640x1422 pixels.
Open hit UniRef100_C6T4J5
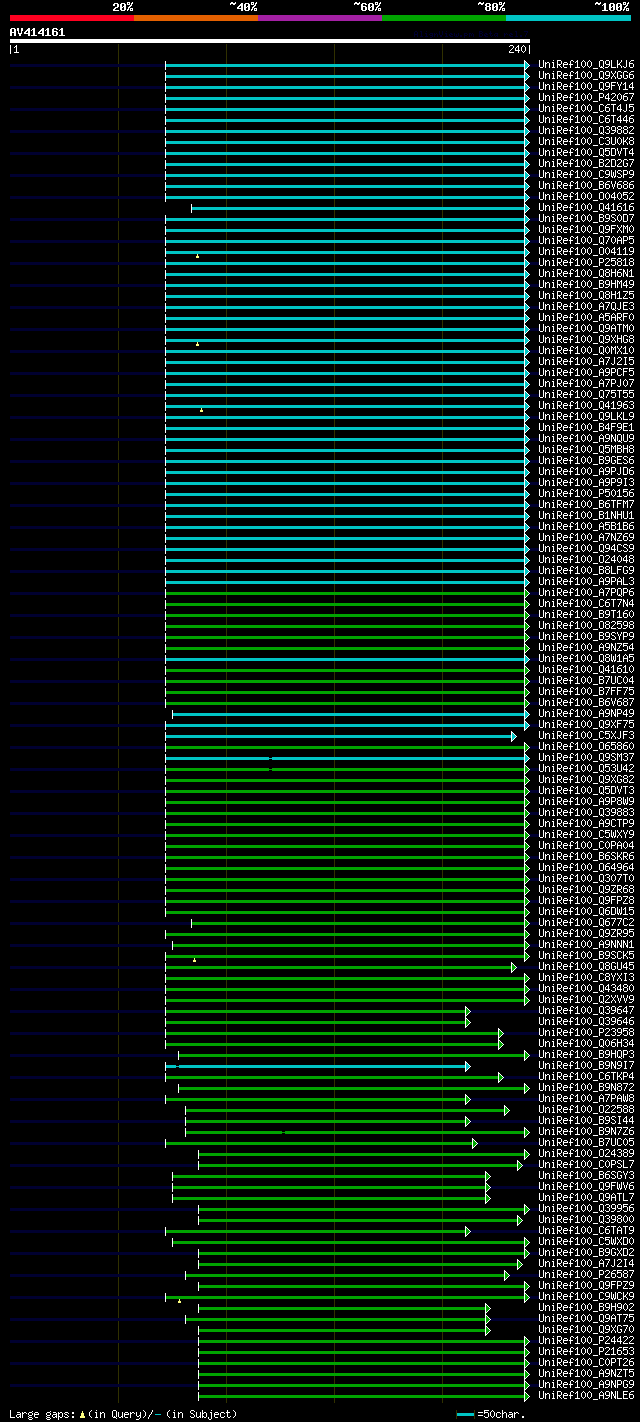[586, 108]
